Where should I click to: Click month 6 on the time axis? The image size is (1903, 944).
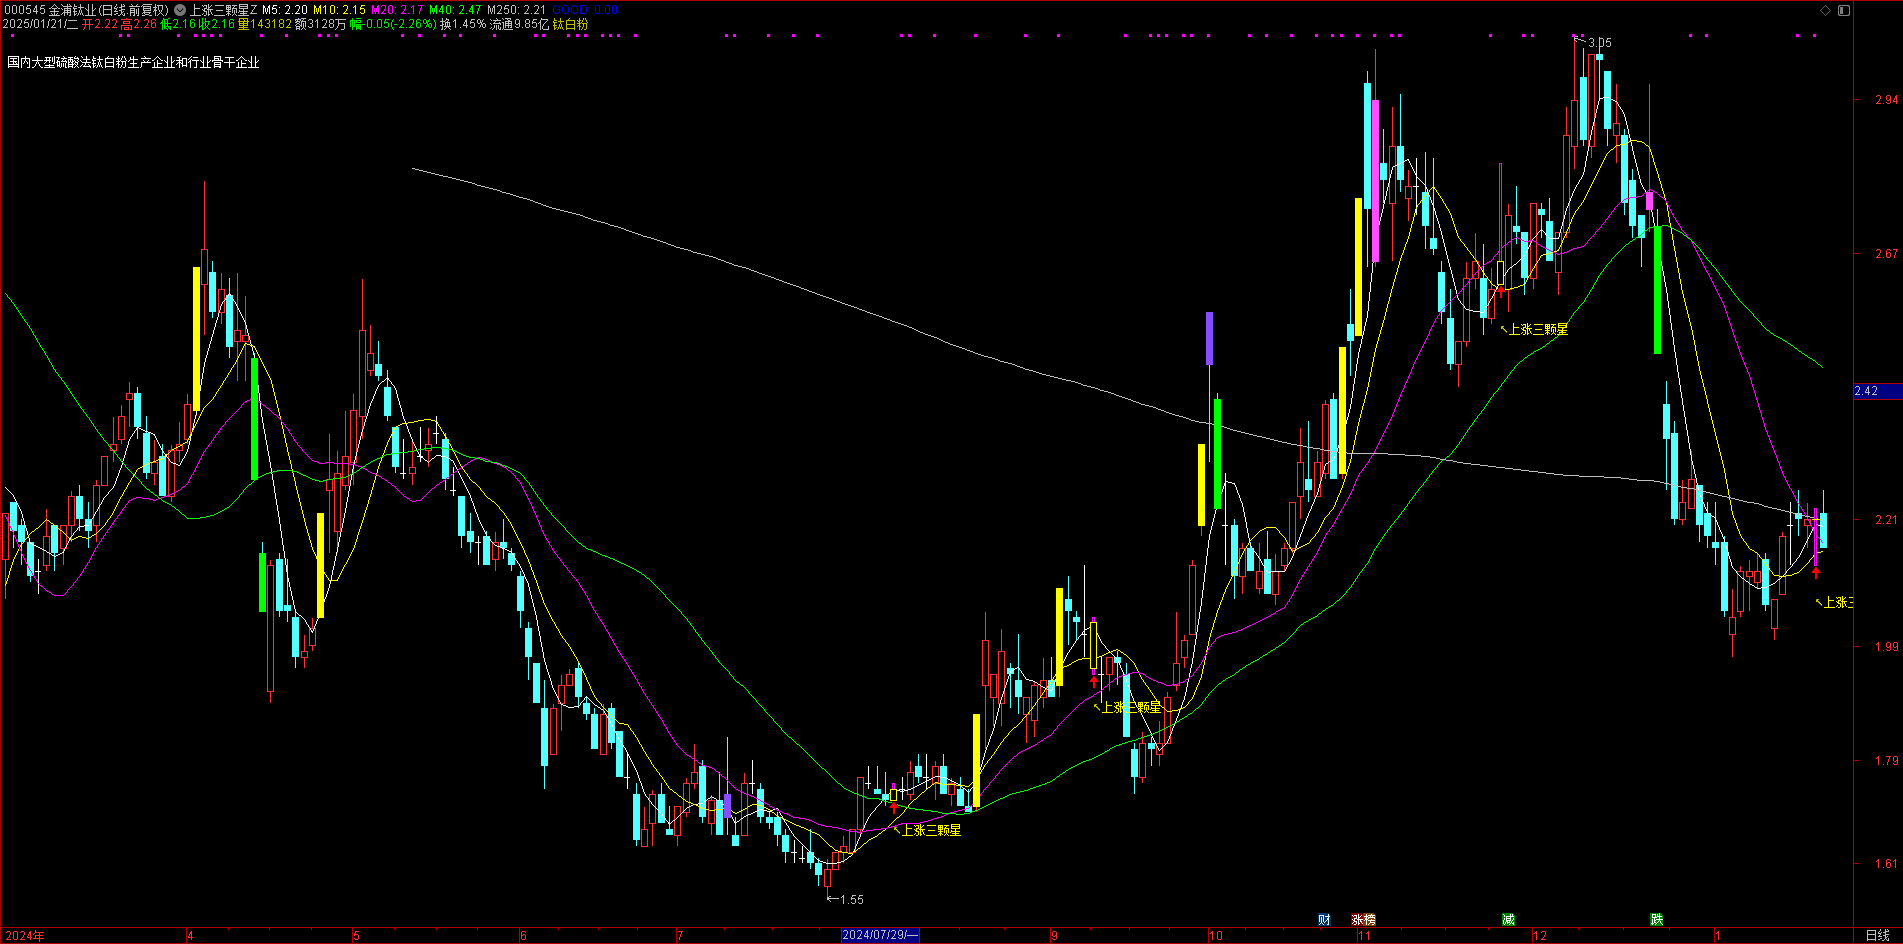point(523,936)
